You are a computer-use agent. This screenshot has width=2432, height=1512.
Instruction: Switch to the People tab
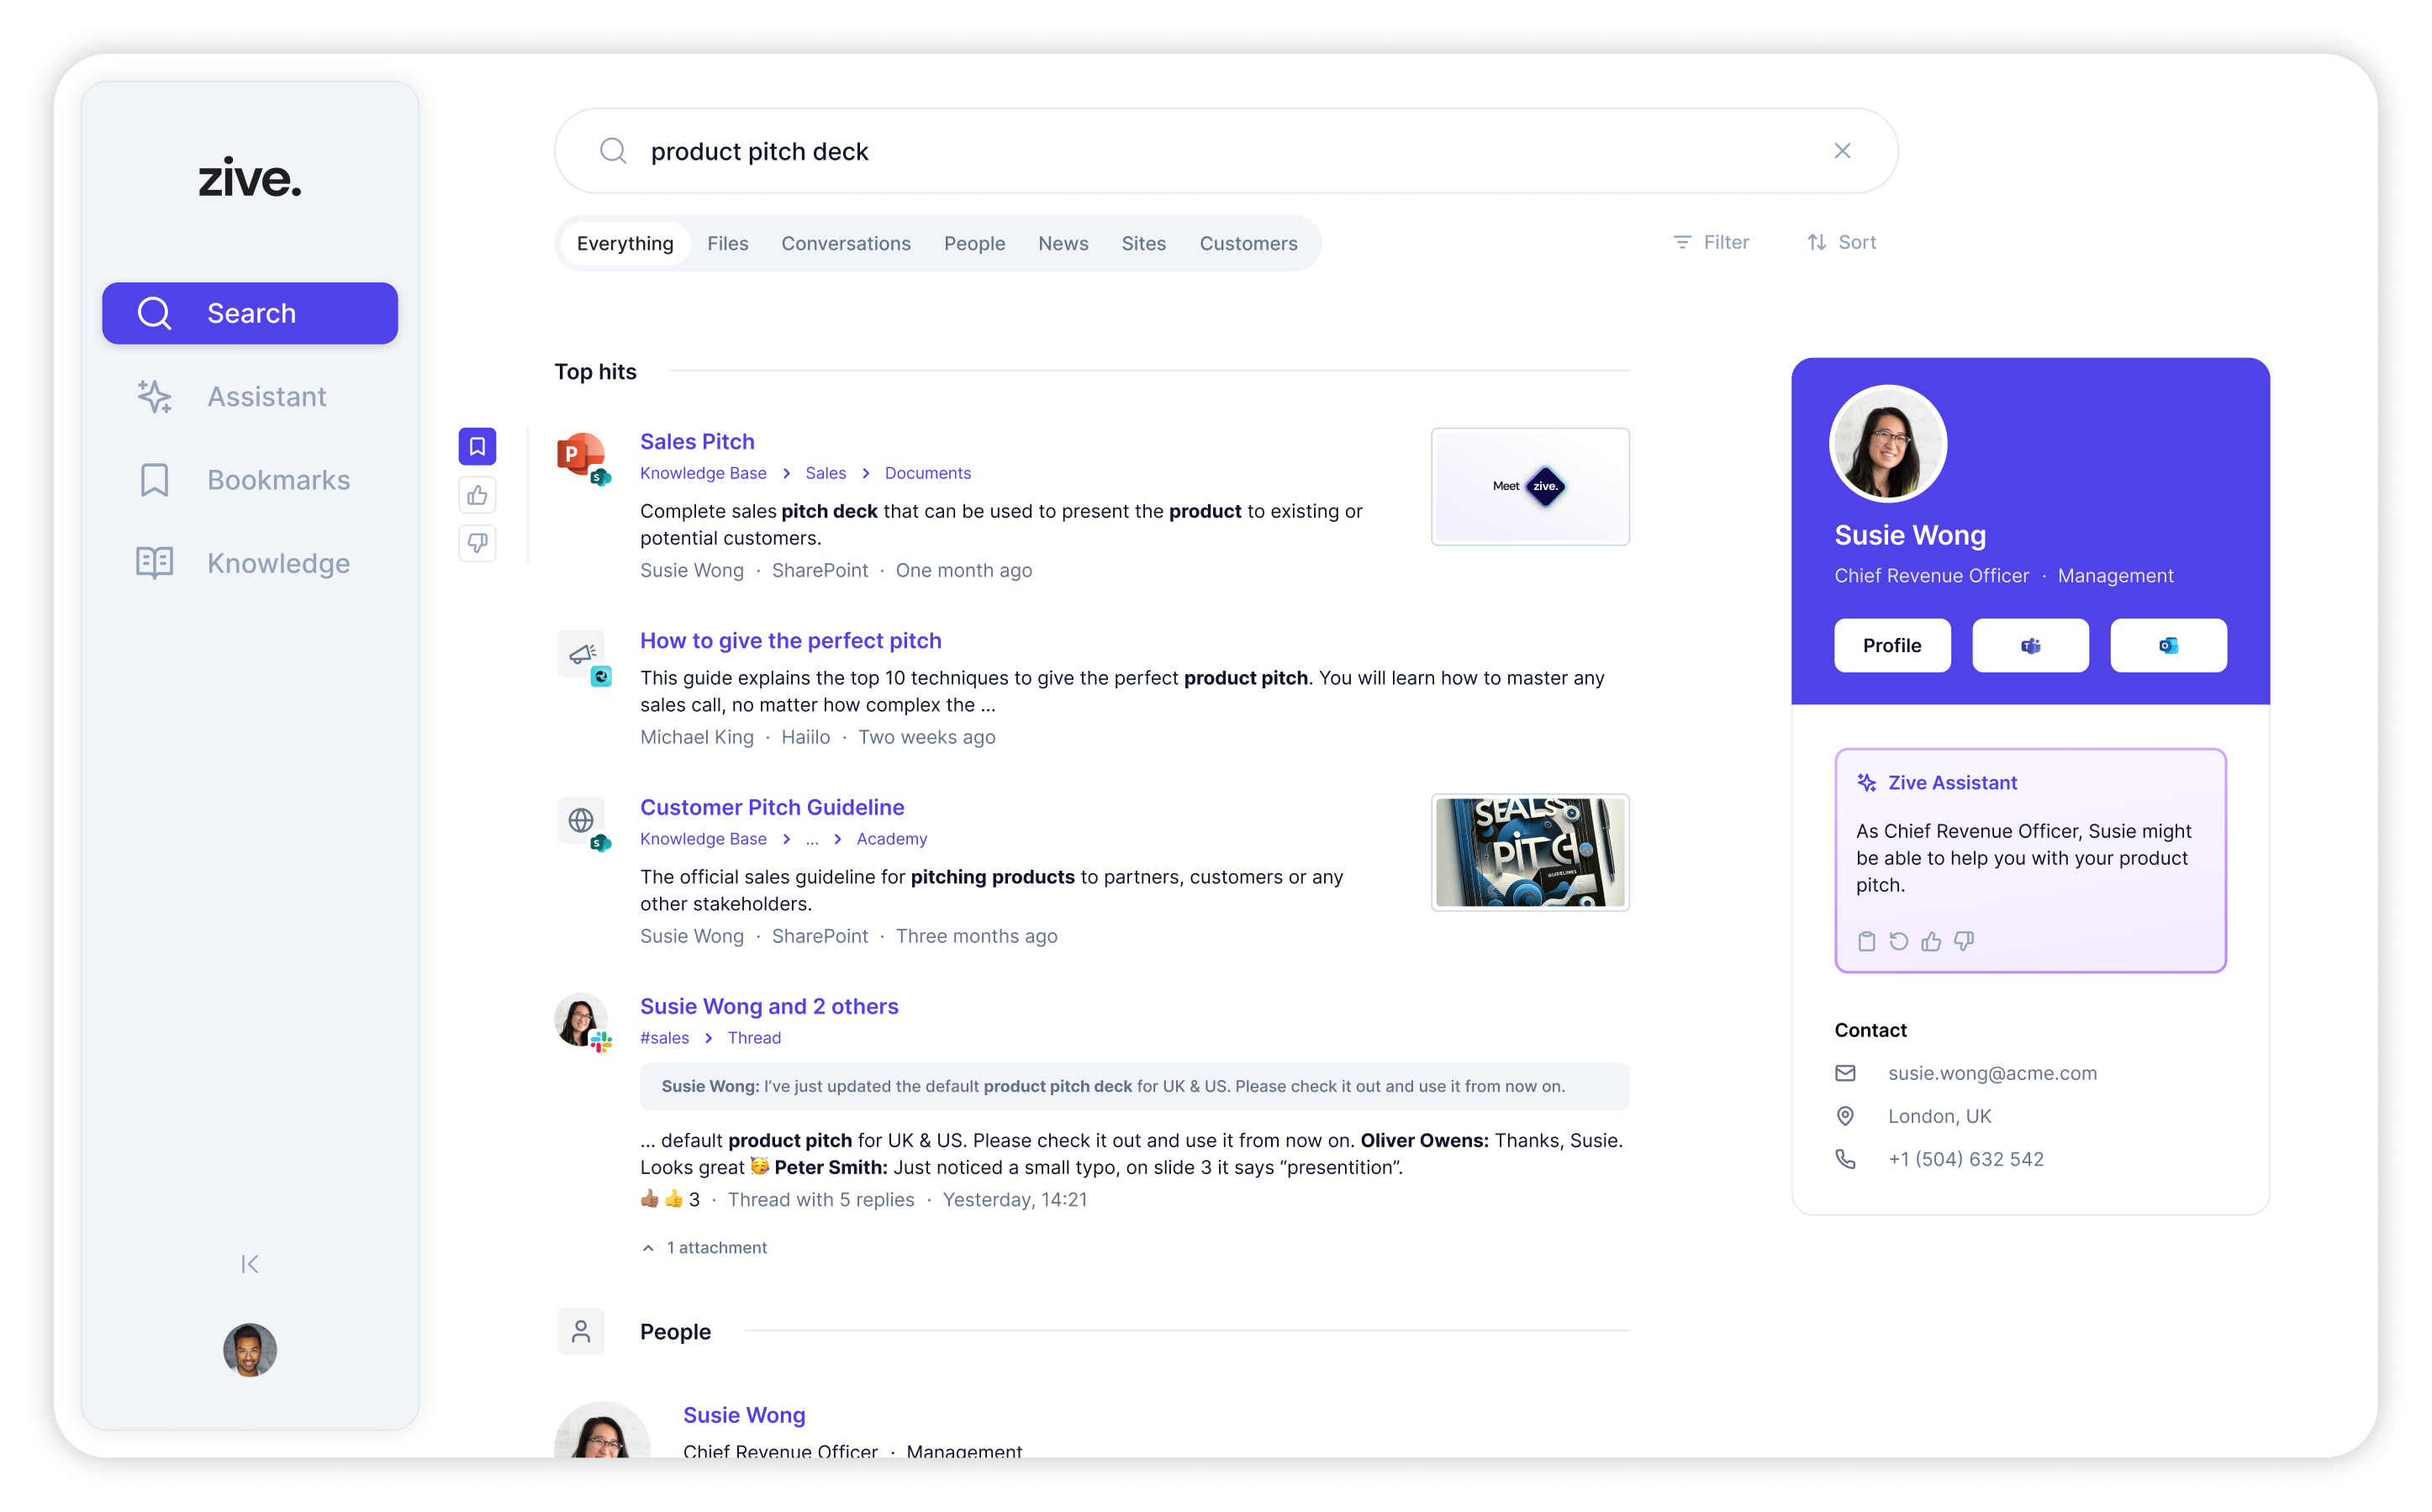[x=974, y=243]
